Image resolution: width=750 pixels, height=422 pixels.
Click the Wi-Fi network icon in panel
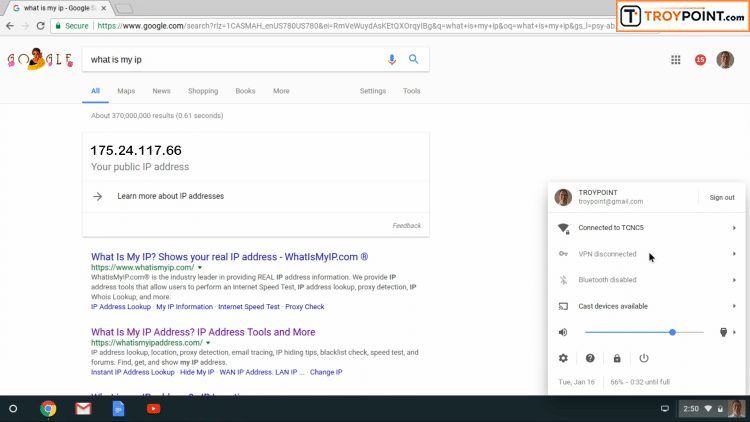click(x=563, y=228)
